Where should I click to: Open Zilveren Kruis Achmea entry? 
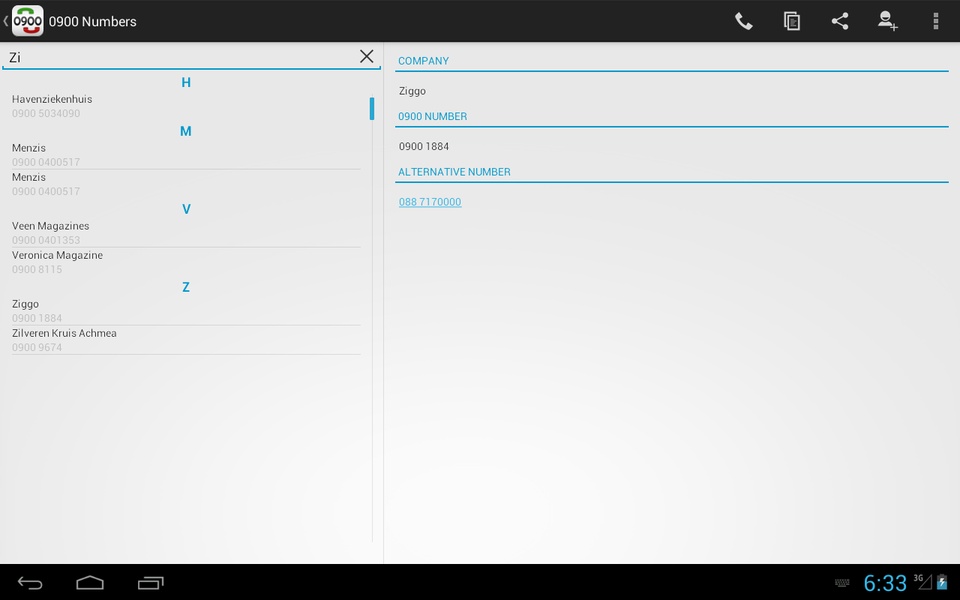click(x=186, y=340)
